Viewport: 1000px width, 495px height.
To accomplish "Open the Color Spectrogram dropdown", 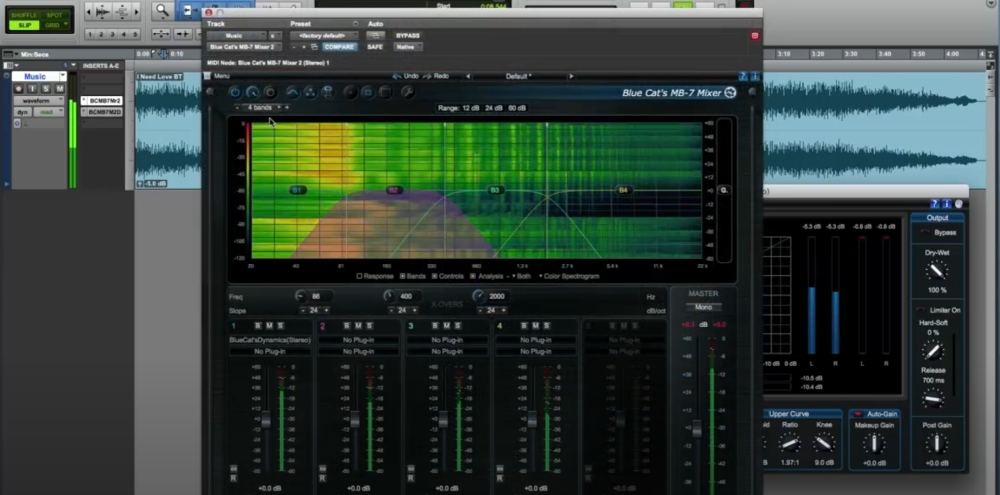I will tap(569, 276).
